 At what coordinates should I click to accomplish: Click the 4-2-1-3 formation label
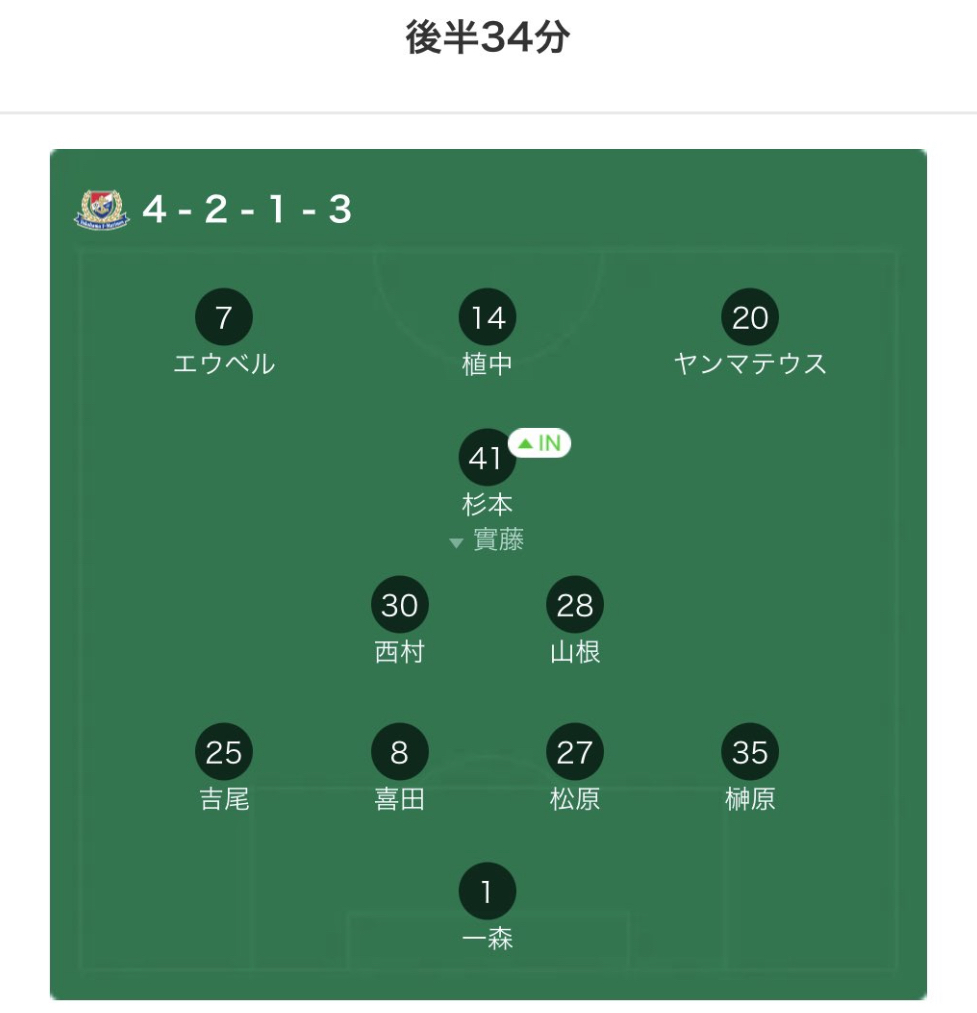point(247,209)
